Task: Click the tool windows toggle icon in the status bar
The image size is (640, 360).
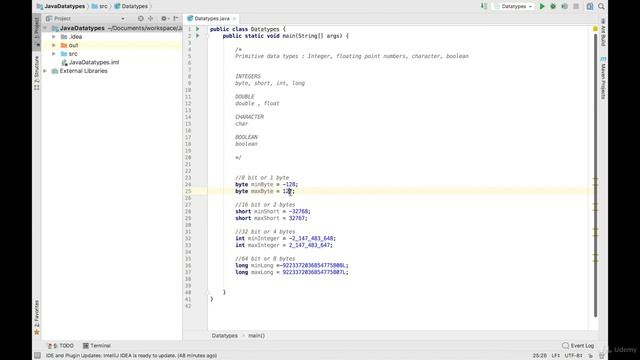Action: point(37,356)
